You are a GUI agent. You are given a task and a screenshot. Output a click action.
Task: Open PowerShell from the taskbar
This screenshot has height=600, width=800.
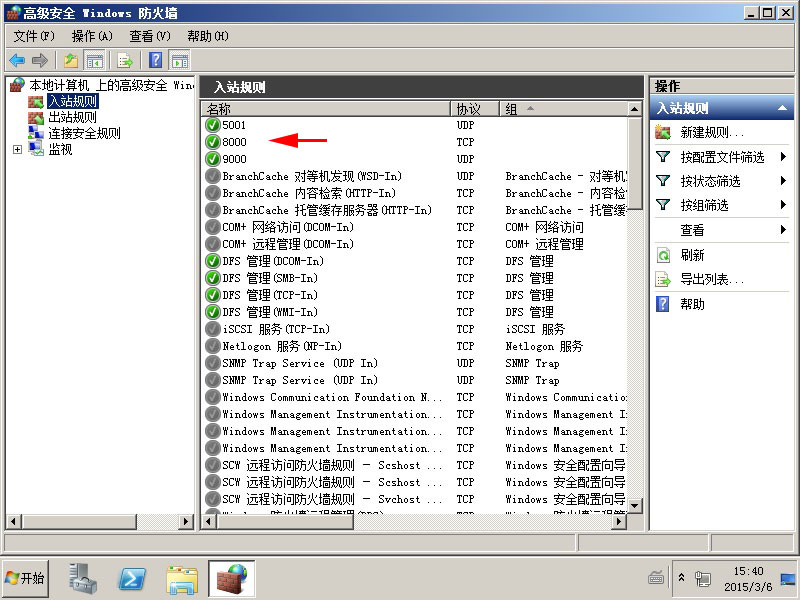(134, 579)
